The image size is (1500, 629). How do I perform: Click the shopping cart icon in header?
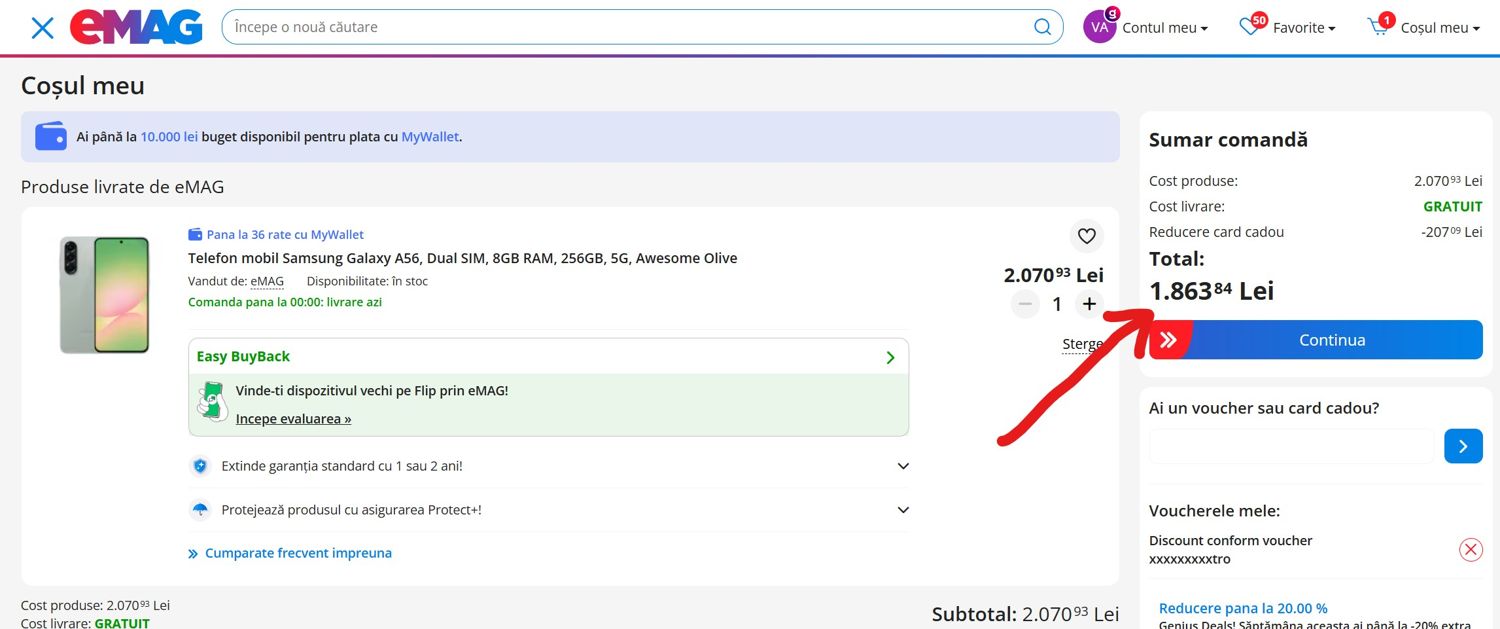[1379, 27]
